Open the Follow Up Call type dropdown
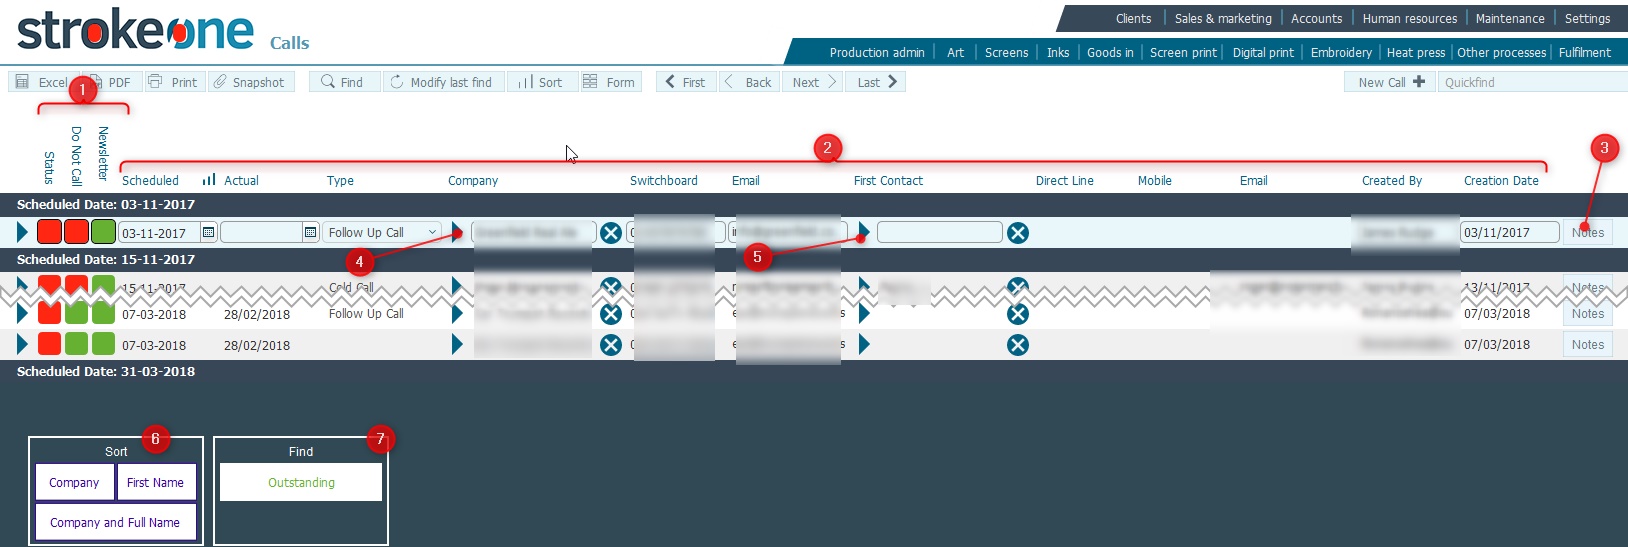1628x547 pixels. point(432,233)
